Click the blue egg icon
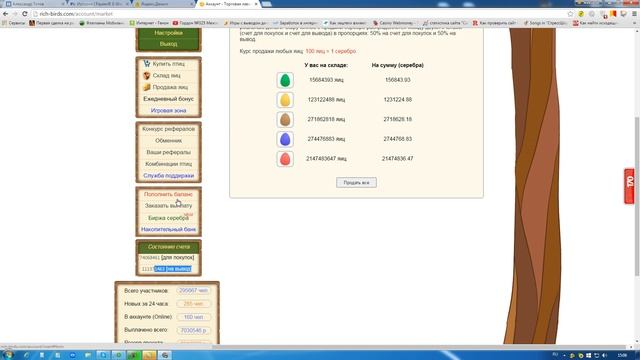Viewport: 640px width, 360px height. tap(285, 139)
